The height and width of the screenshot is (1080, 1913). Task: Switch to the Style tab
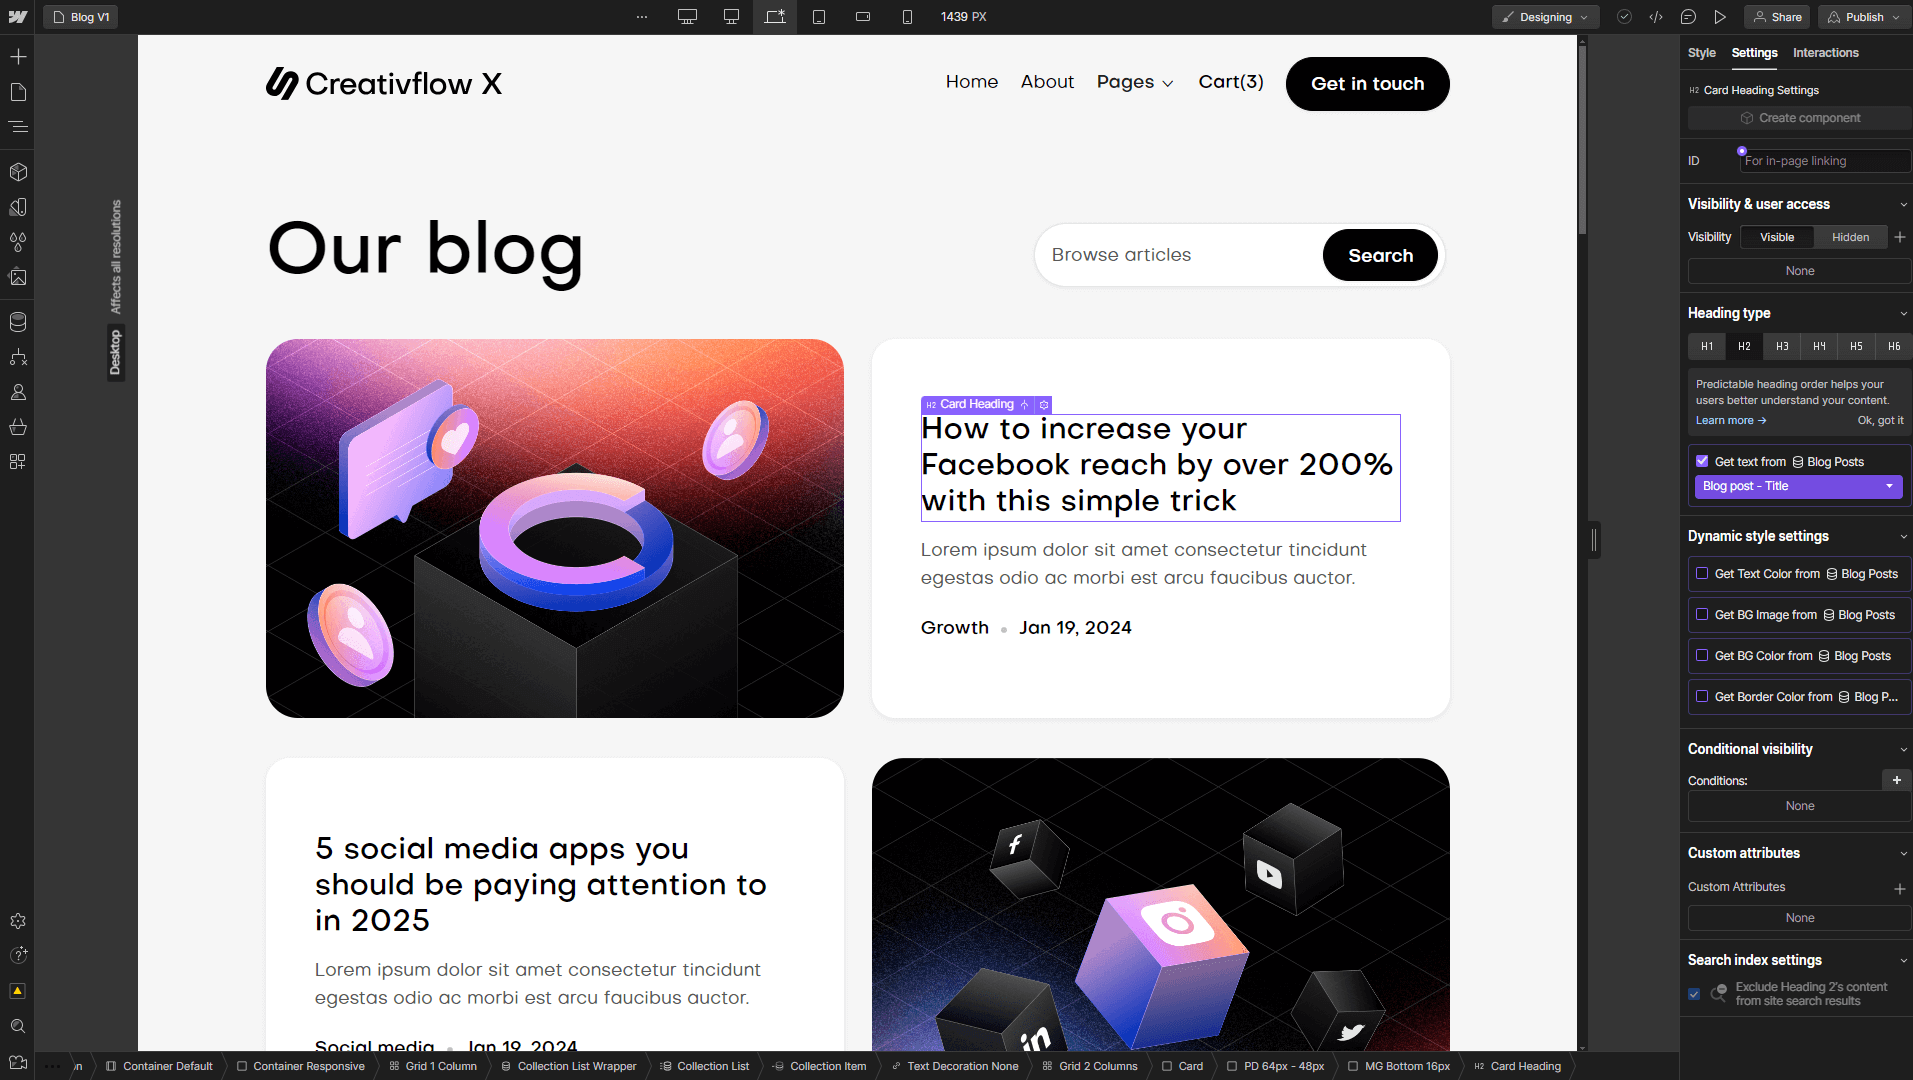click(1702, 53)
